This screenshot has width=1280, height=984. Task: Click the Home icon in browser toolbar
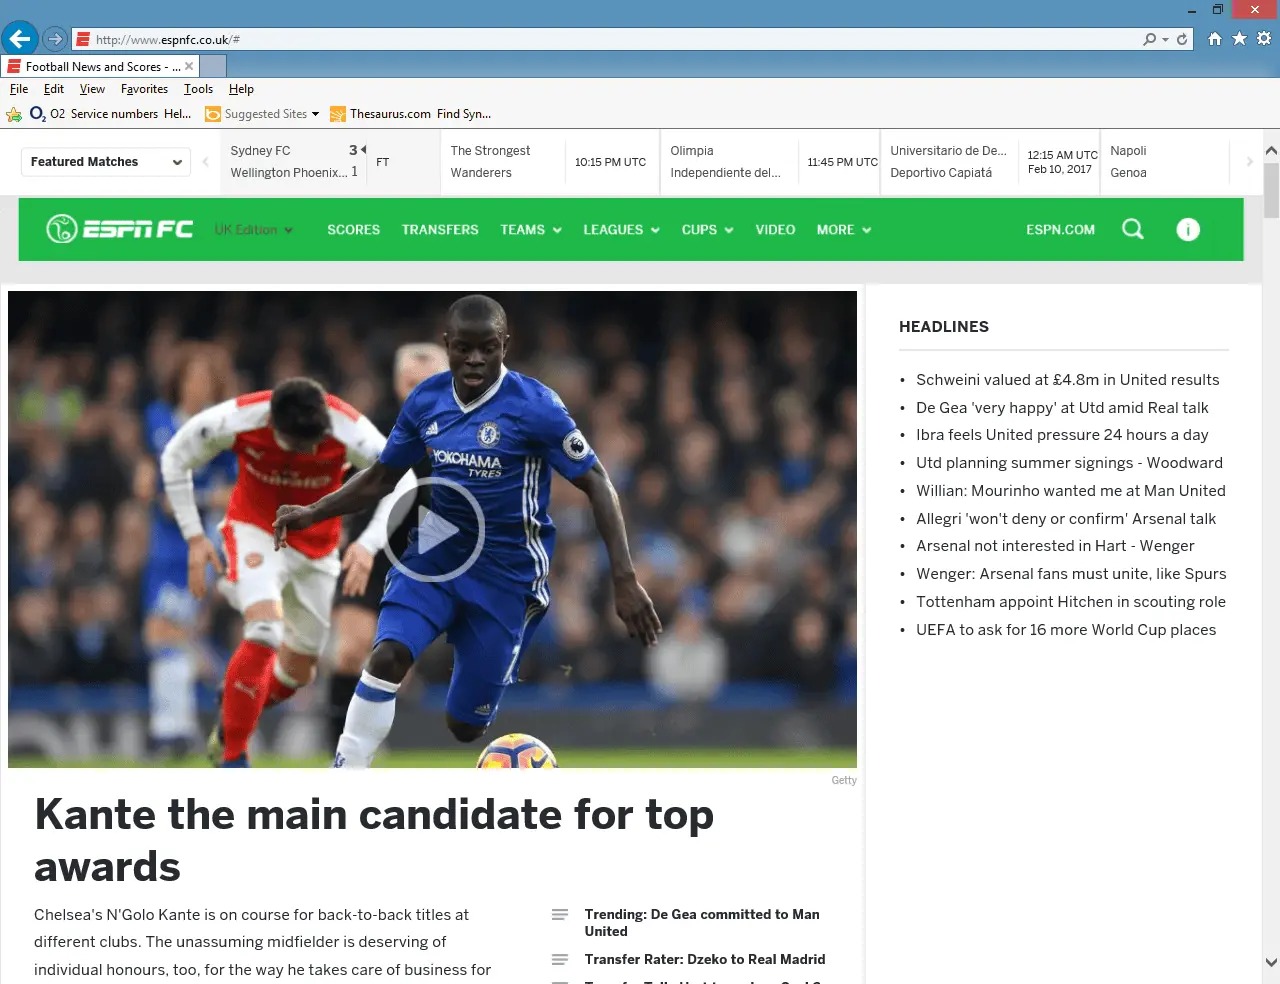click(x=1214, y=39)
